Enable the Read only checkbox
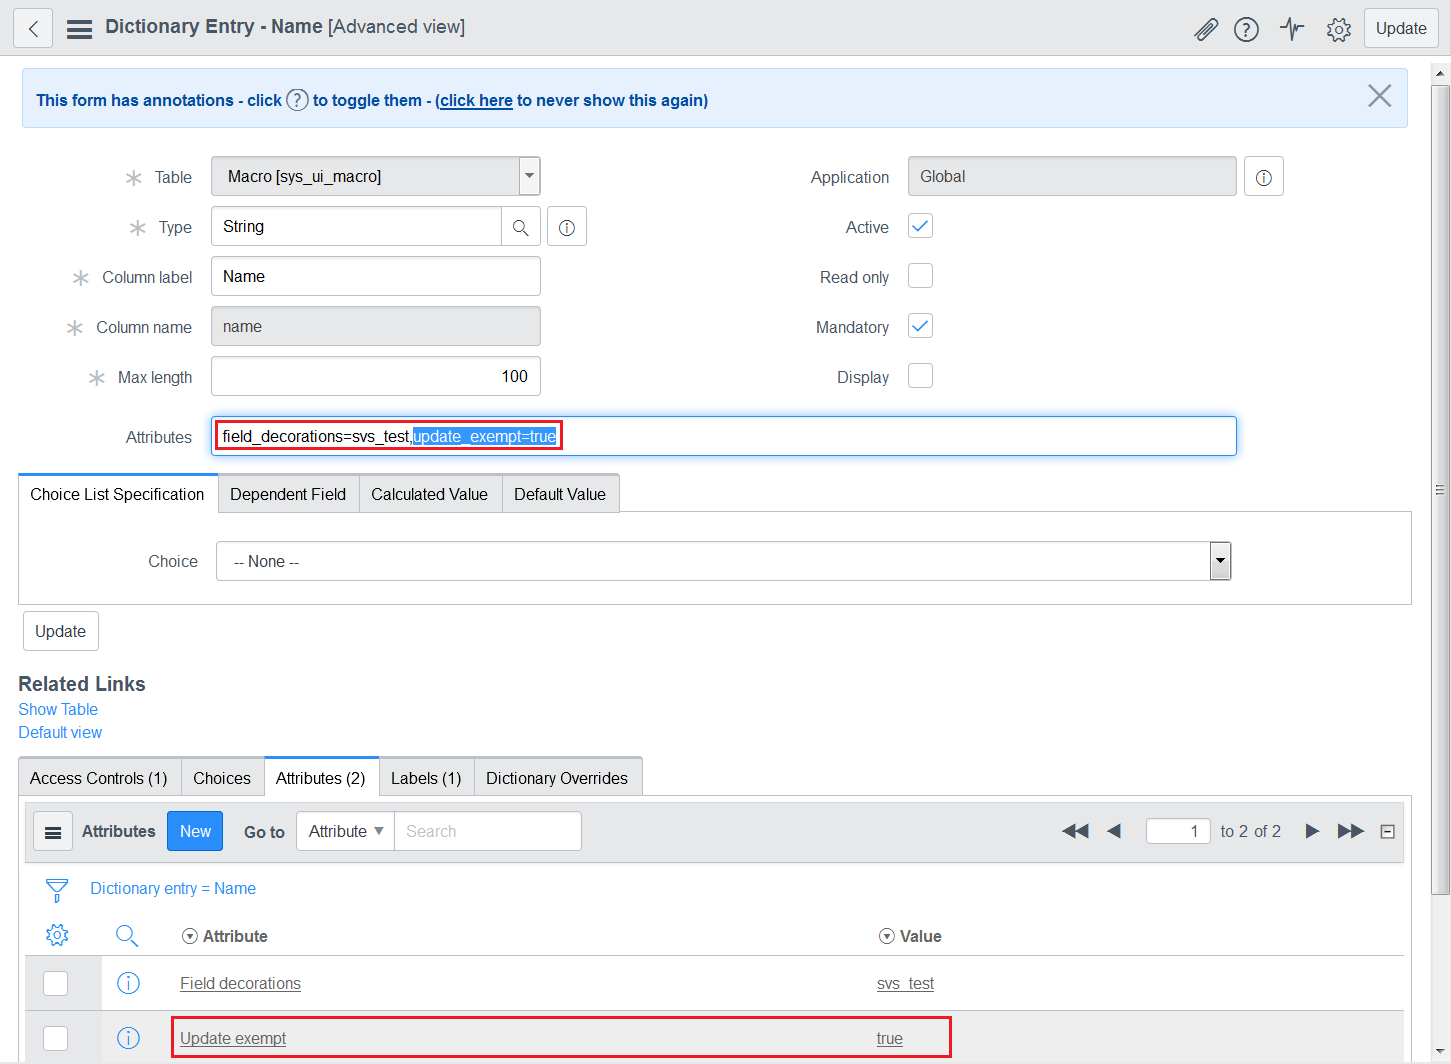1451x1064 pixels. [920, 276]
